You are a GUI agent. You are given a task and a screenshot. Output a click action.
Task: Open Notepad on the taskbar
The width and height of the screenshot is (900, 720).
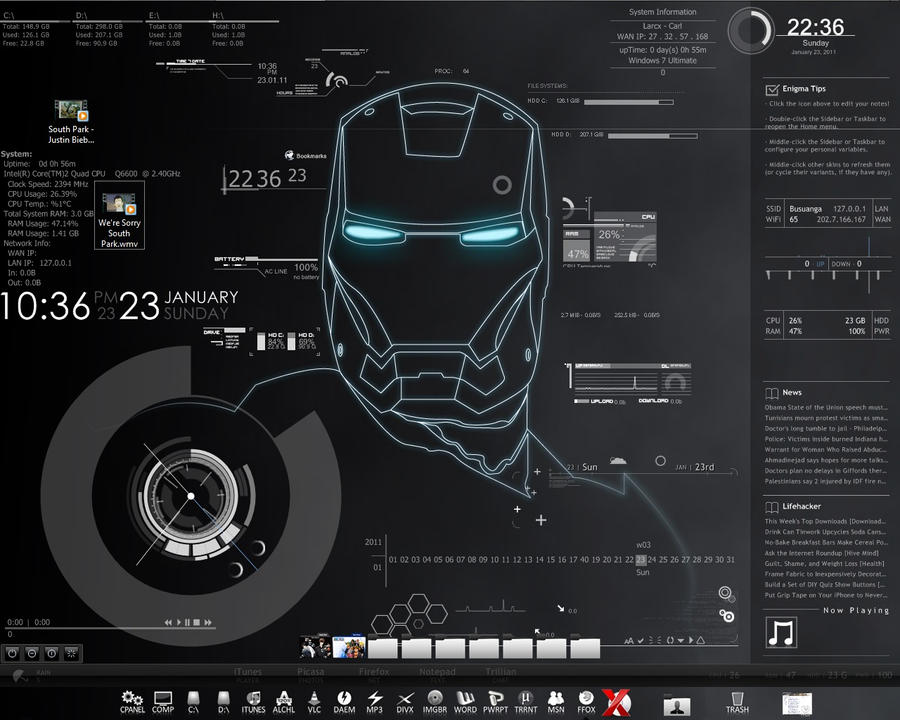[x=437, y=671]
